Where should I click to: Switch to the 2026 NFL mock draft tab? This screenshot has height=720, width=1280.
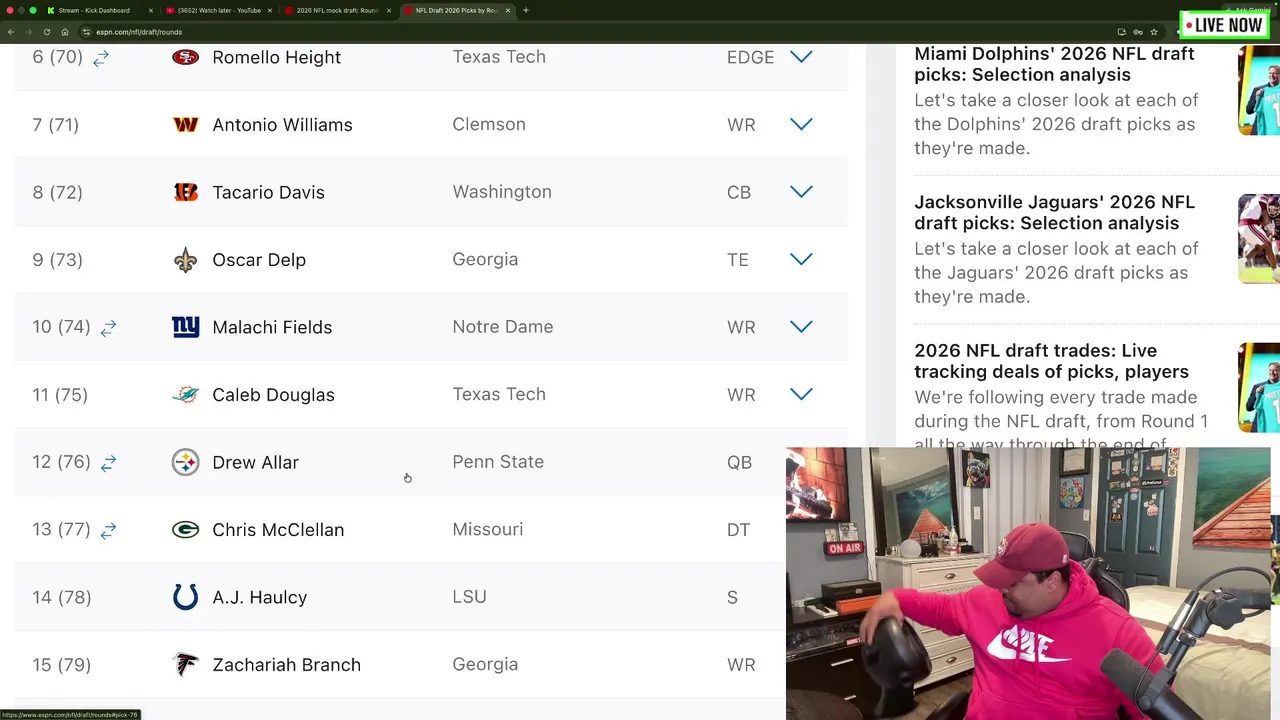[337, 10]
